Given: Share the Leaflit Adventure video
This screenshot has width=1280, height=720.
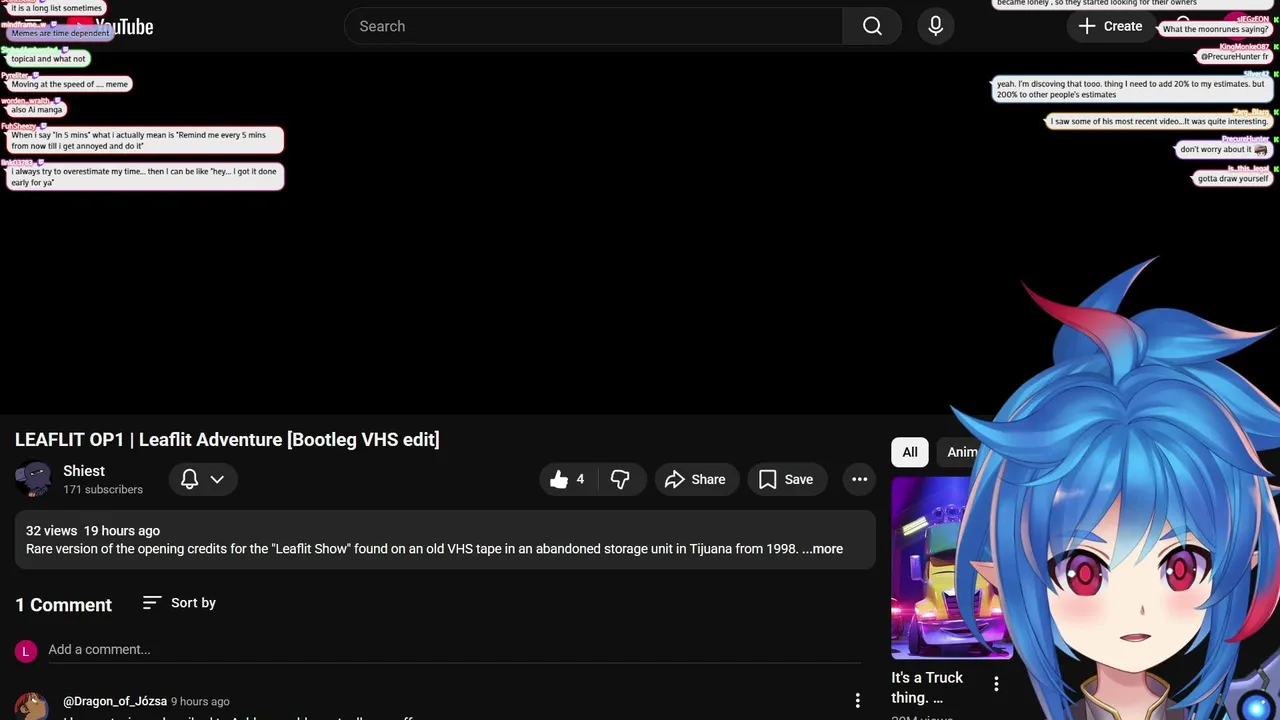Looking at the screenshot, I should coord(696,479).
